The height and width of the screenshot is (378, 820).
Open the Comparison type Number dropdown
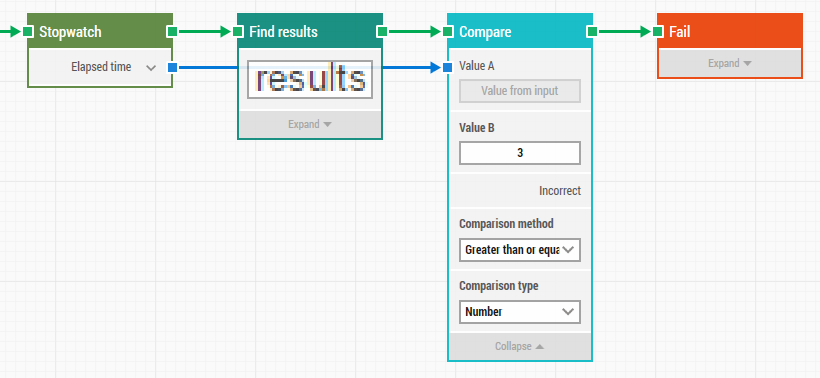tap(520, 312)
